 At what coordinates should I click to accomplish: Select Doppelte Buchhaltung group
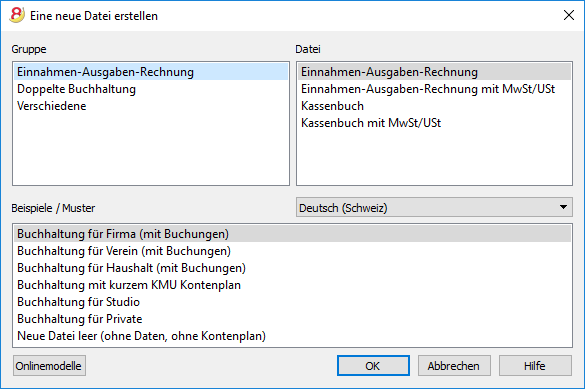point(151,89)
